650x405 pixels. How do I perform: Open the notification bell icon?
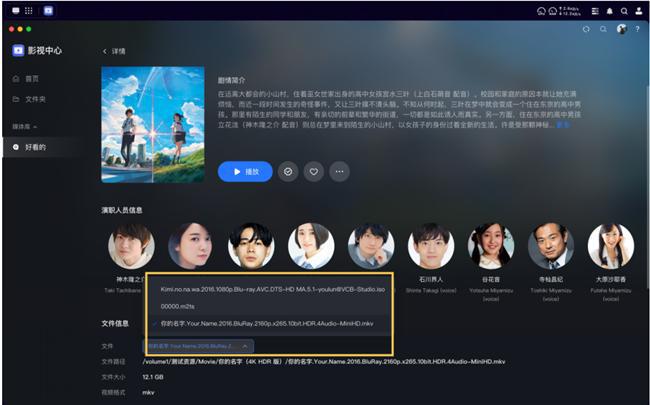pos(609,11)
